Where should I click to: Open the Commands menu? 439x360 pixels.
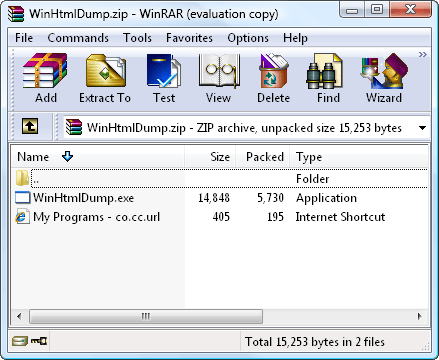tap(78, 38)
